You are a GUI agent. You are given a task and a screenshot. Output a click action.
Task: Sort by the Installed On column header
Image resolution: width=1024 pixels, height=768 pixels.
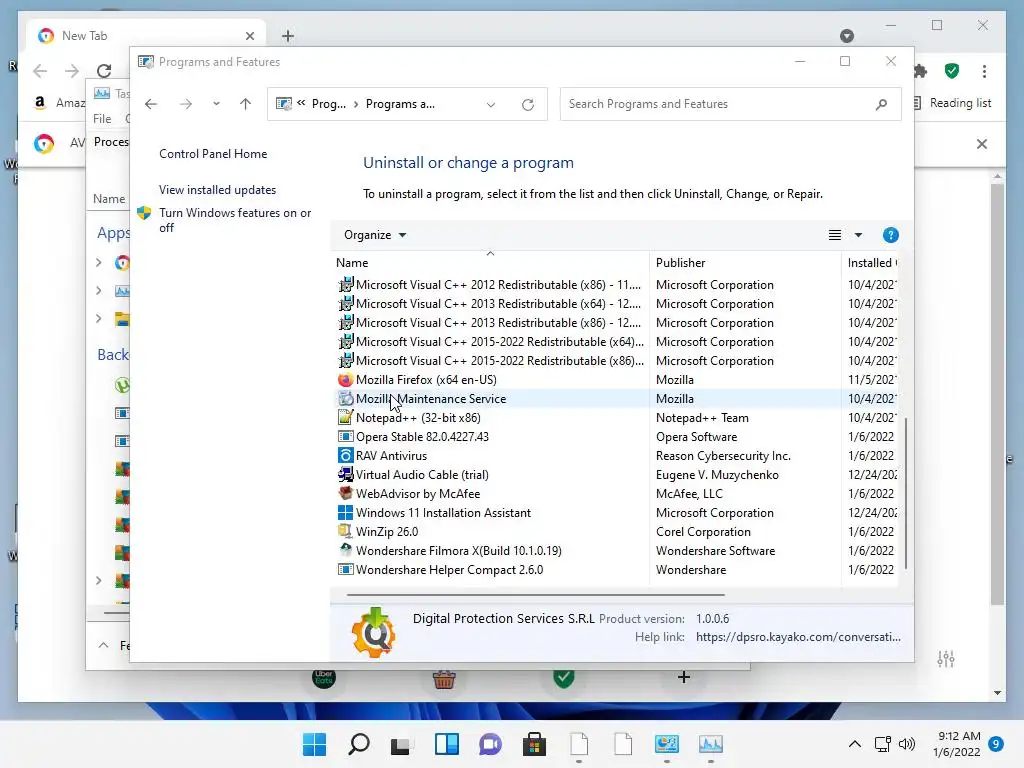pyautogui.click(x=870, y=263)
